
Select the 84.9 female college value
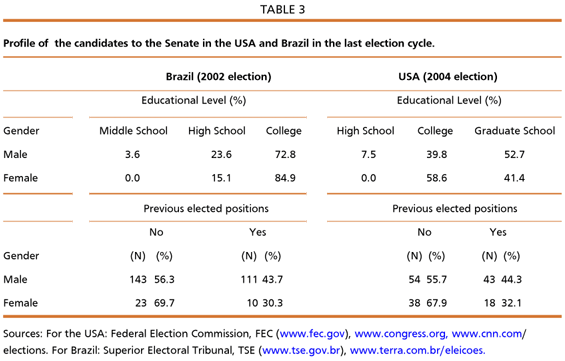point(285,178)
